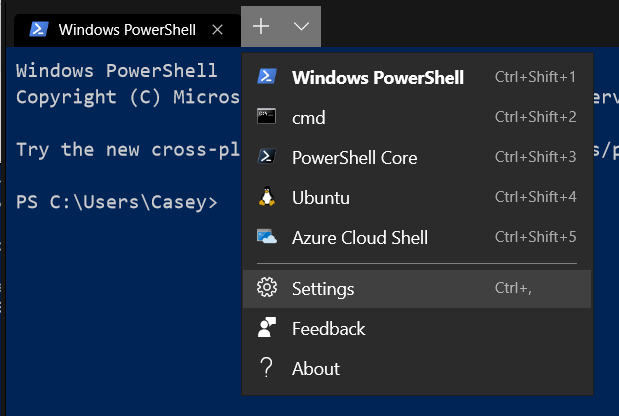Click the Ubuntu penguin icon
The image size is (619, 416).
(267, 197)
